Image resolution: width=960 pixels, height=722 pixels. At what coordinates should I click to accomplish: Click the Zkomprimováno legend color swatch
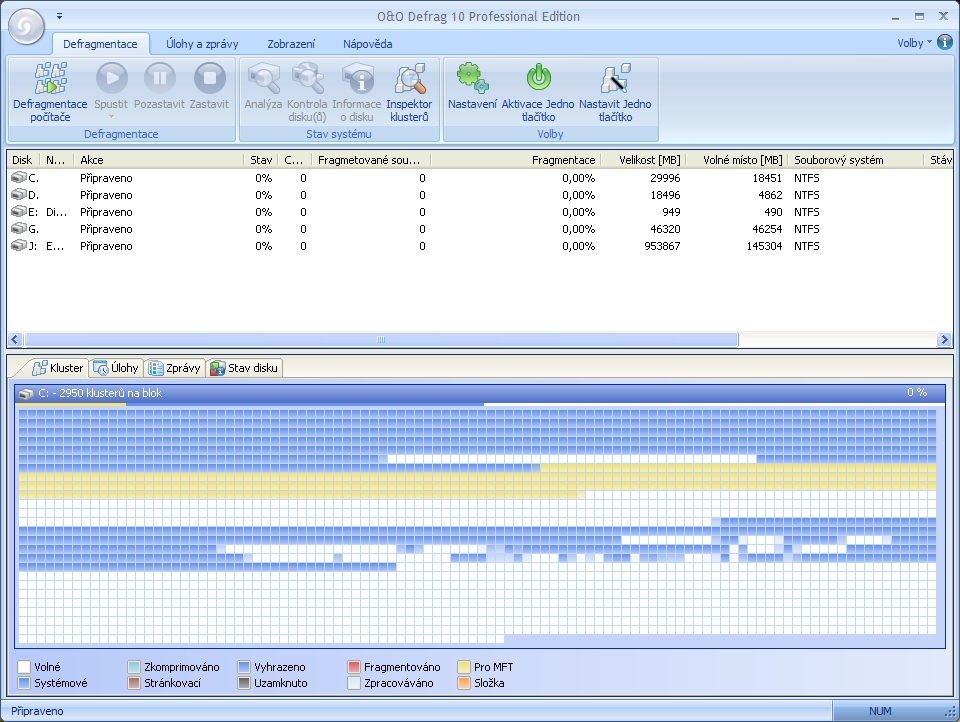[133, 667]
